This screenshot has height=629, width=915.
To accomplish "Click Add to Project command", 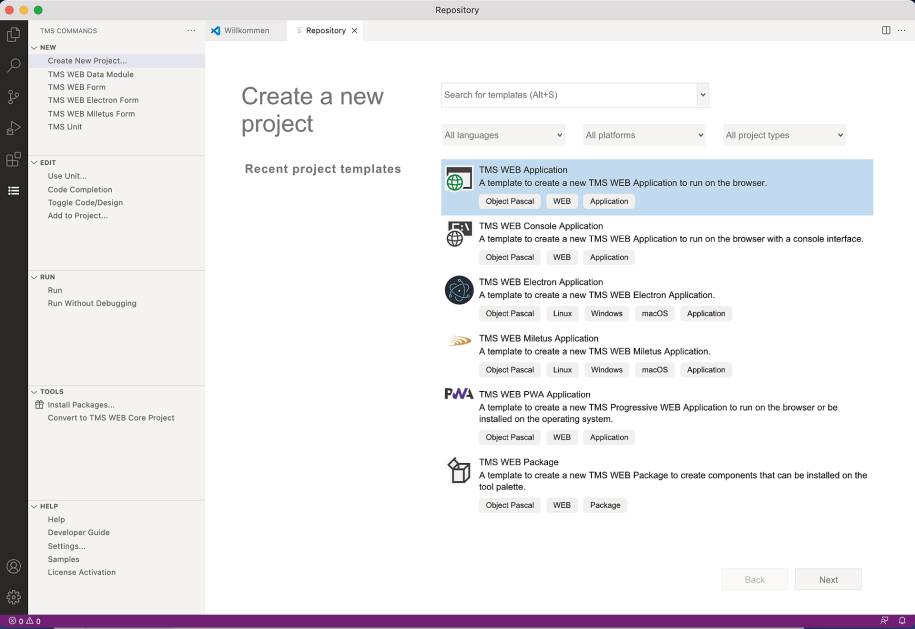I will point(78,215).
